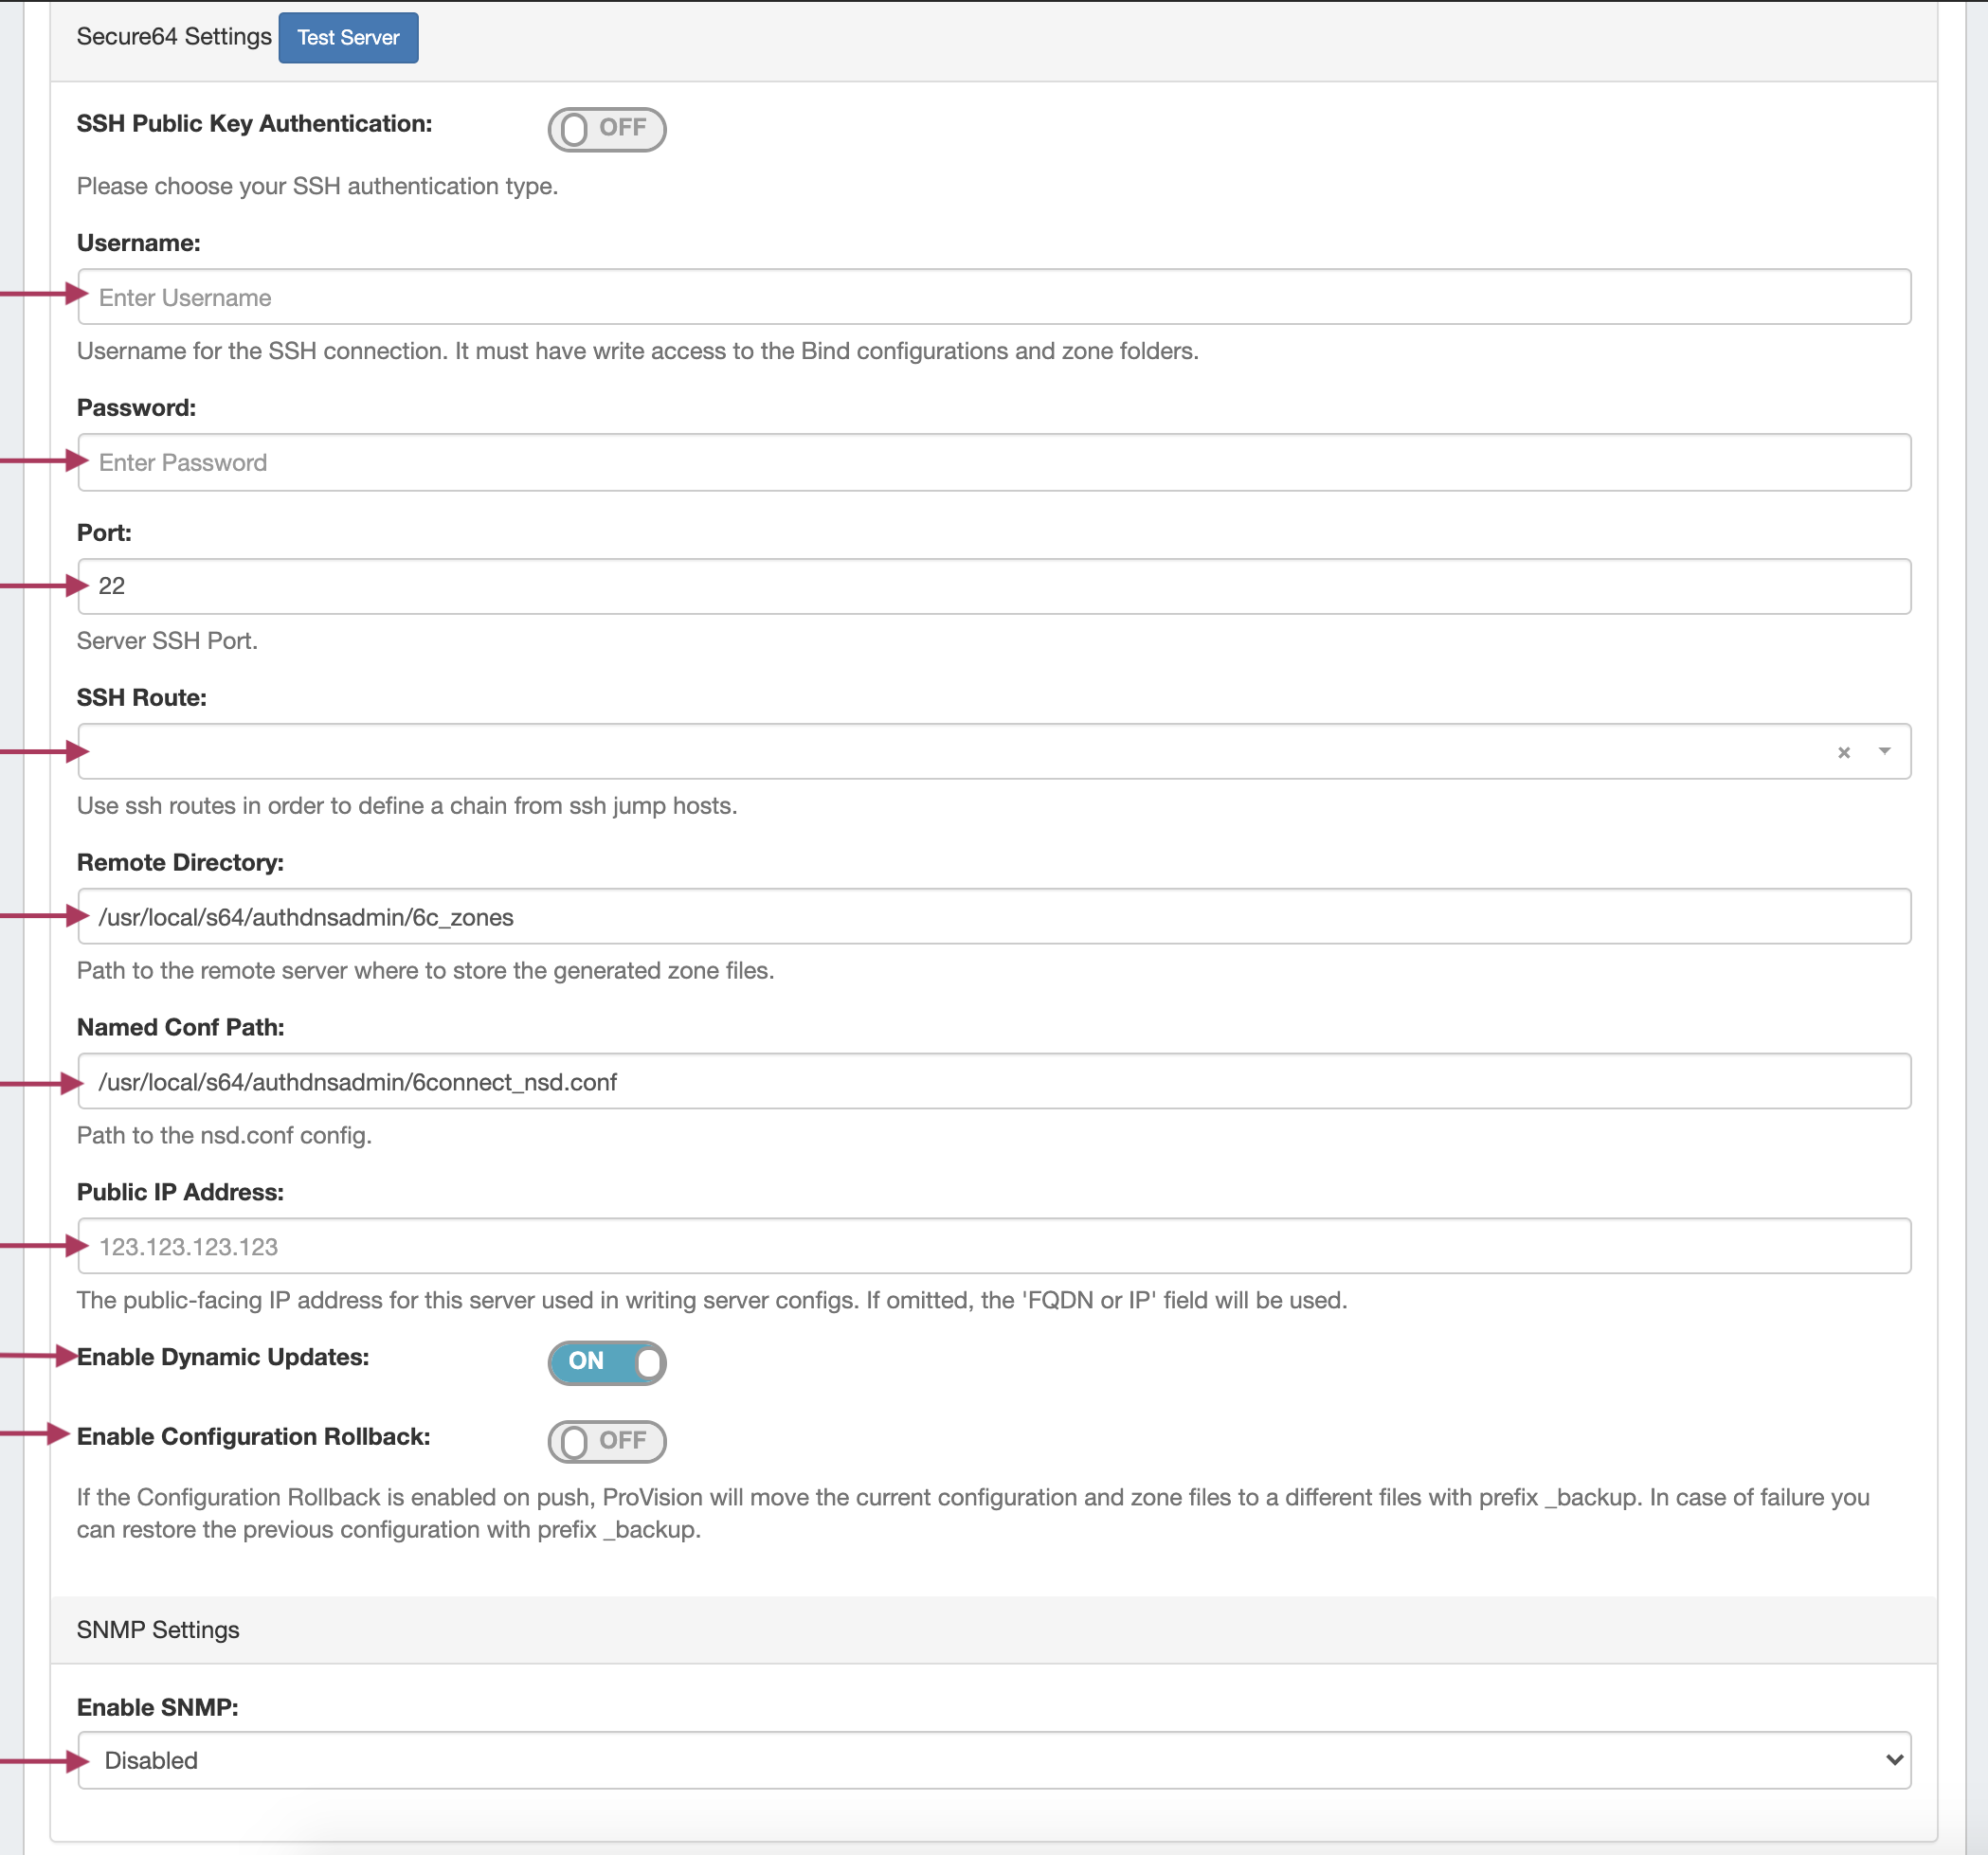
Task: Click the Enable Dynamic Updates label
Action: [223, 1357]
